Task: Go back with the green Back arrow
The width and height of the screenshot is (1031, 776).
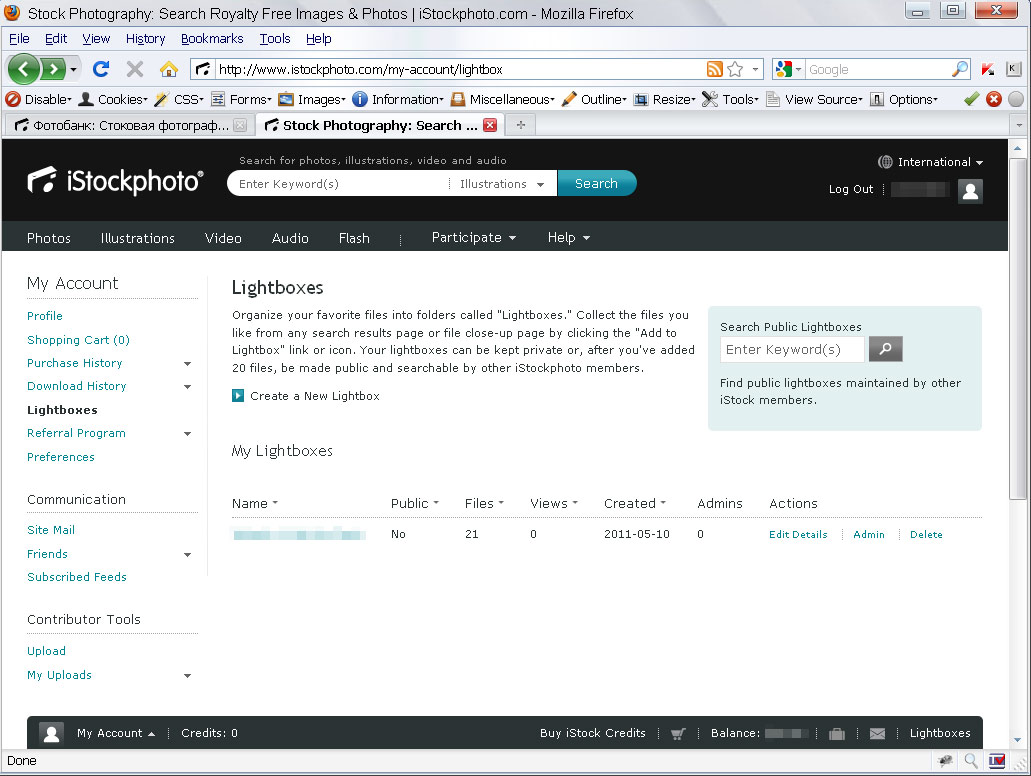Action: click(x=24, y=68)
